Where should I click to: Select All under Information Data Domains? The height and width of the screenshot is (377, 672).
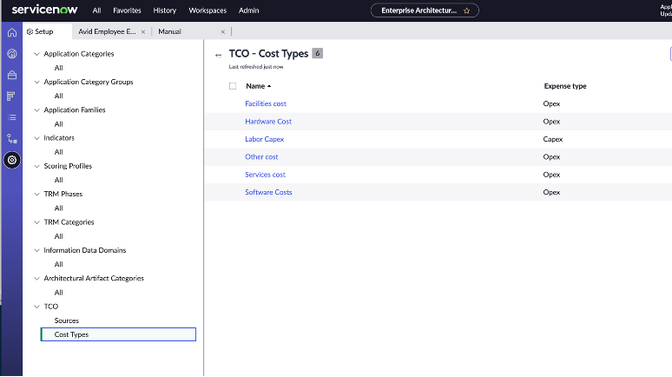[59, 264]
